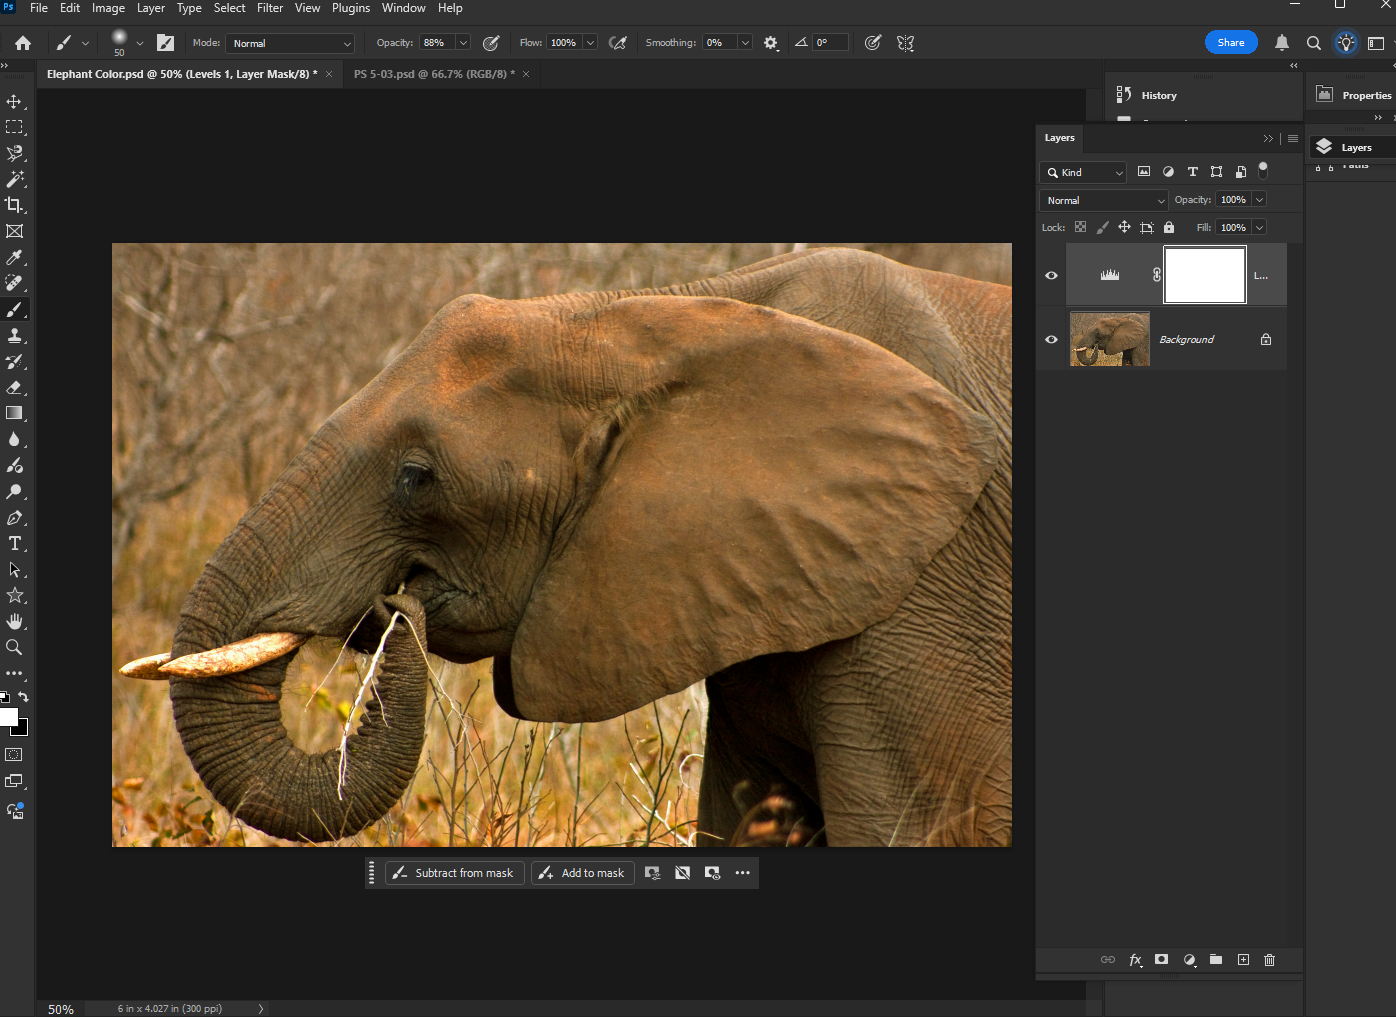This screenshot has height=1017, width=1396.
Task: Select the Crop tool
Action: click(x=14, y=205)
